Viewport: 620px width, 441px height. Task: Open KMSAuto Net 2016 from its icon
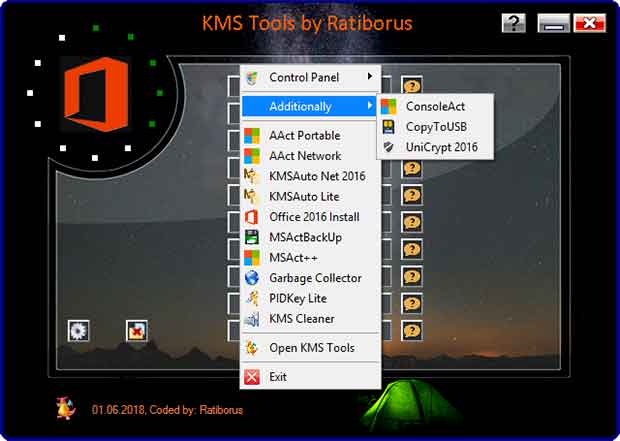[252, 176]
